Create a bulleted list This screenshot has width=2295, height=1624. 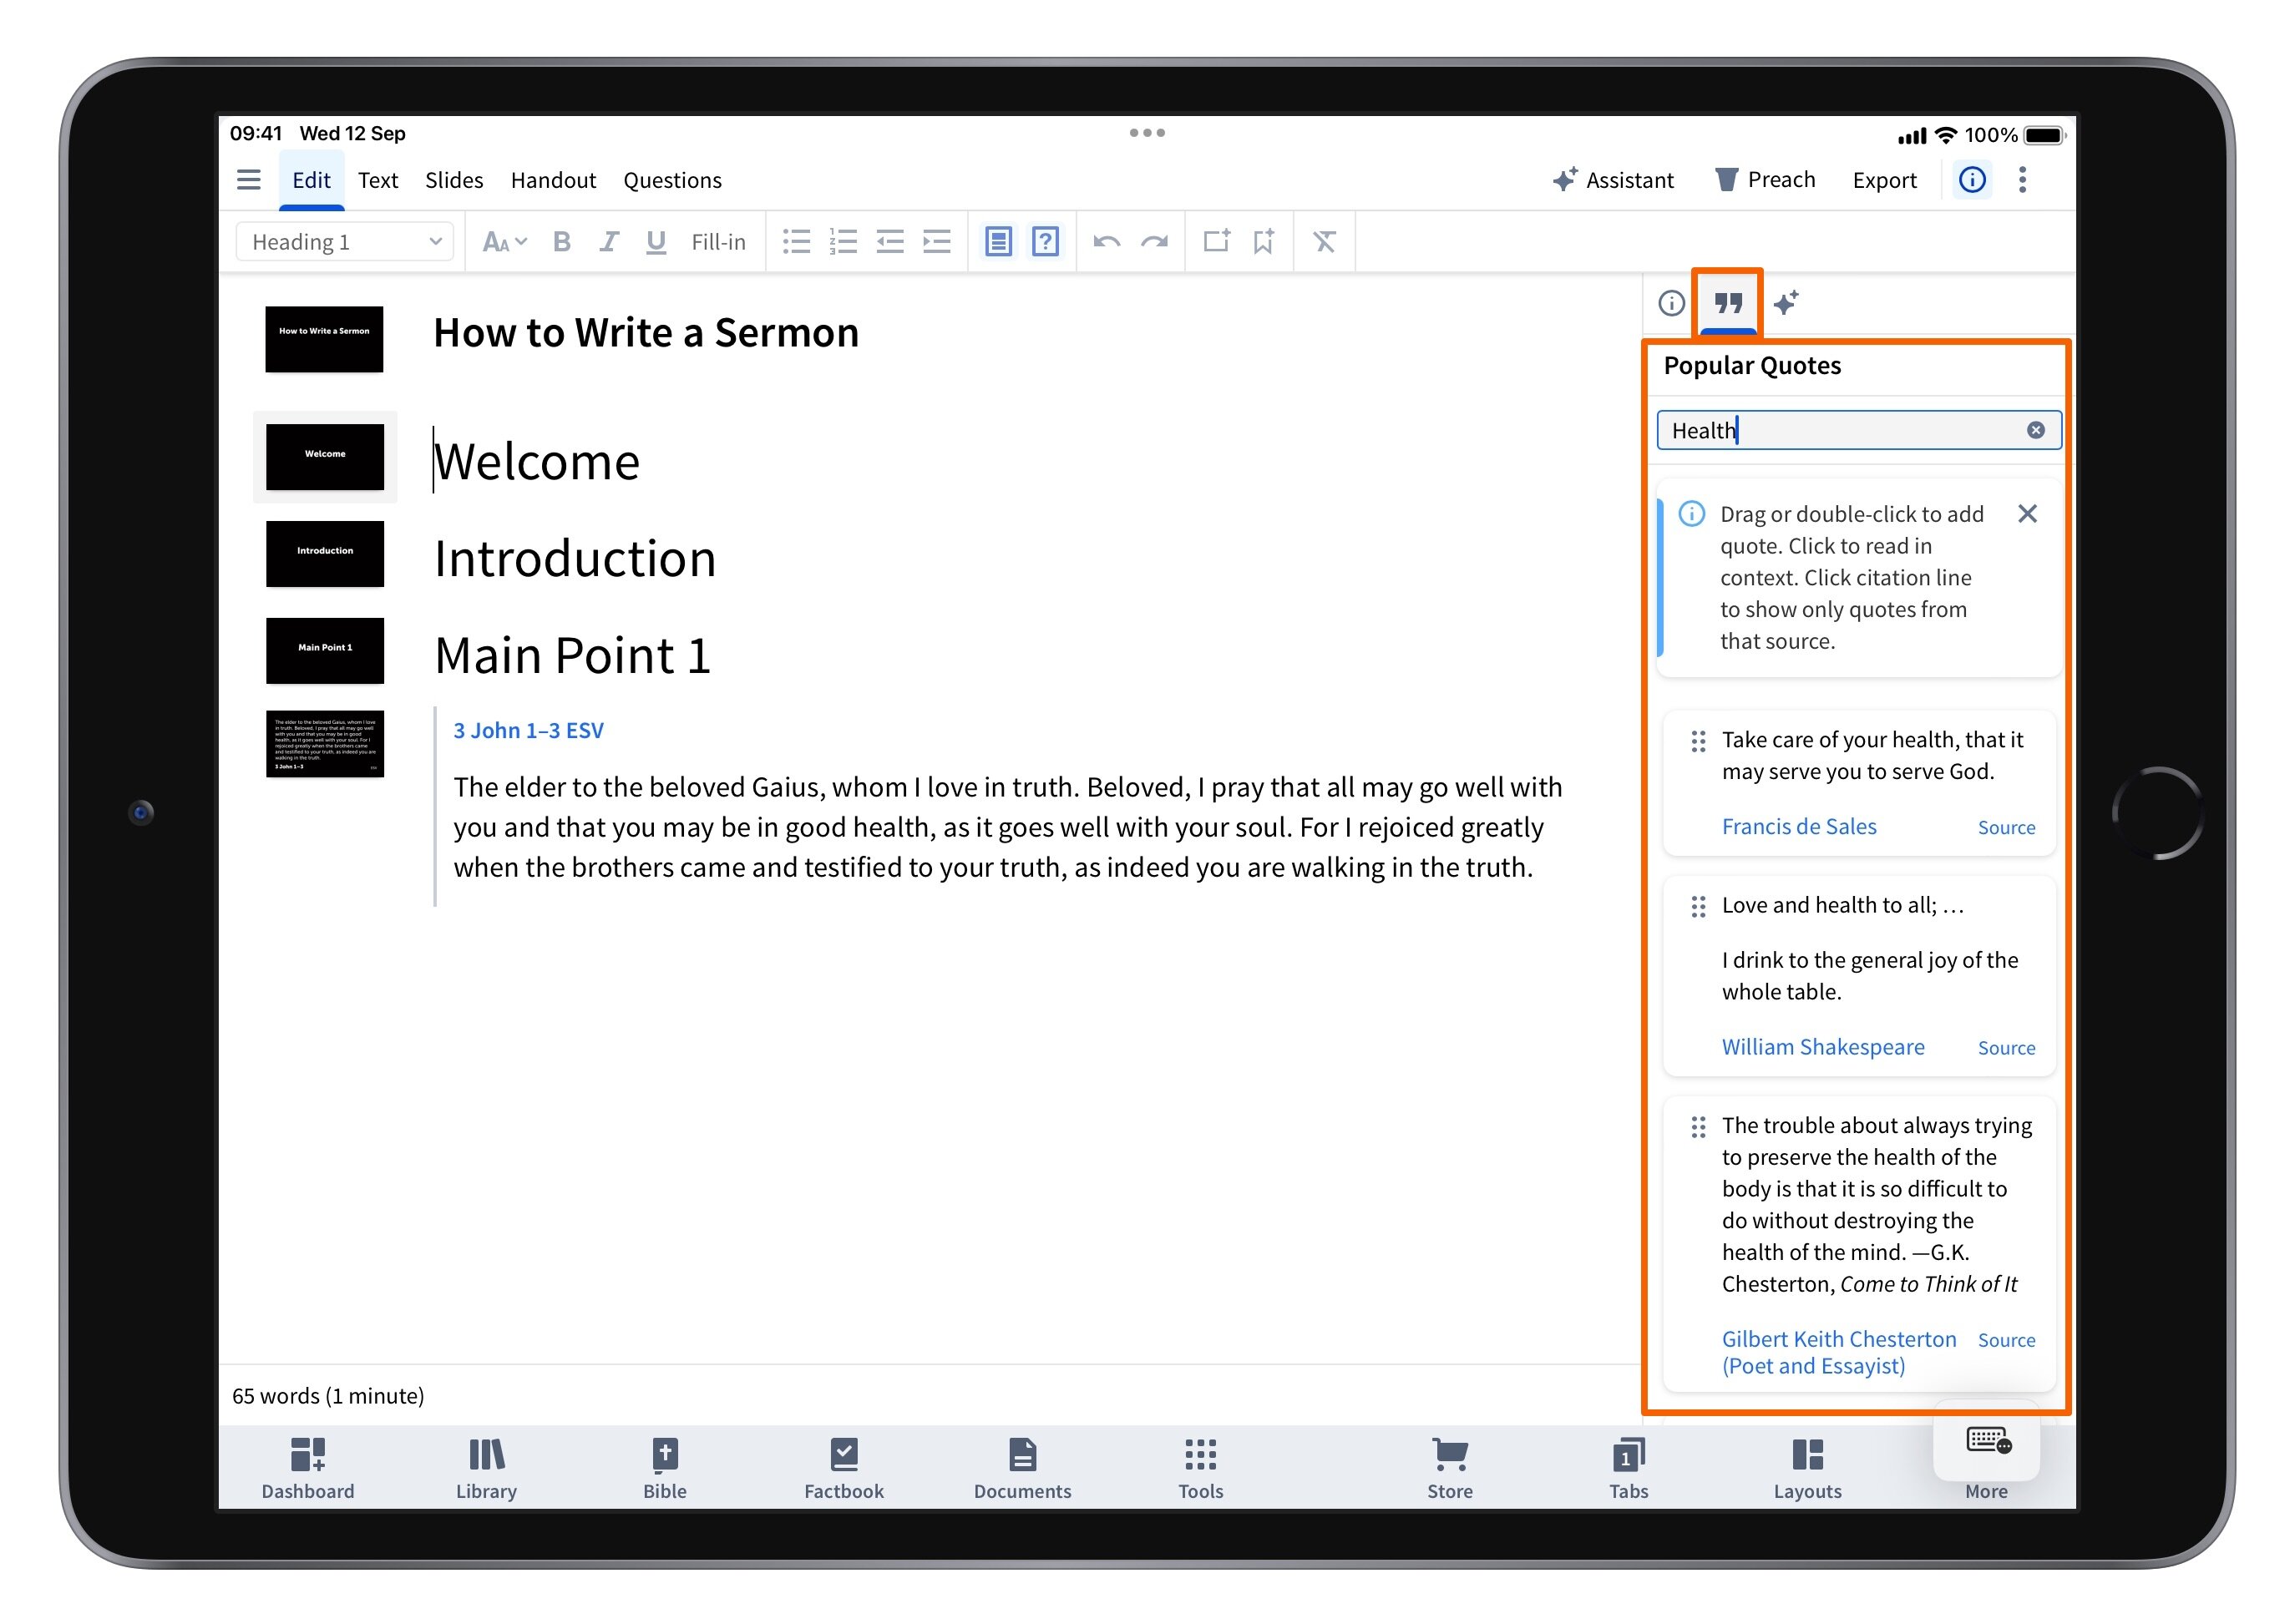pos(796,241)
